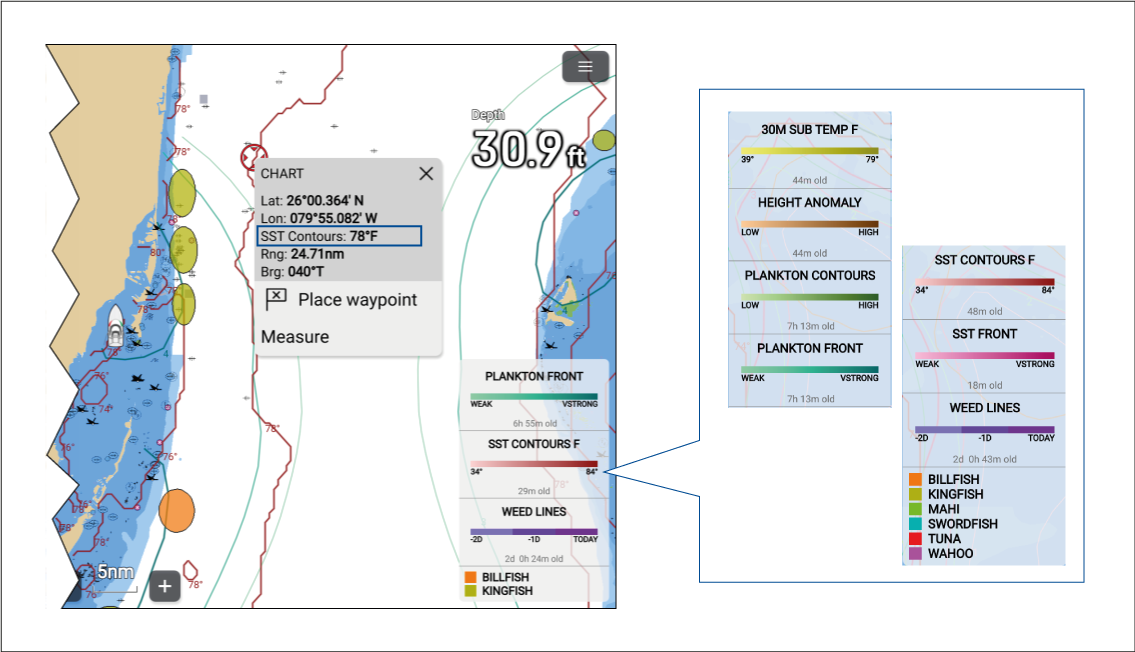Click the Place waypoint flag icon
This screenshot has width=1135, height=652.
click(x=277, y=299)
